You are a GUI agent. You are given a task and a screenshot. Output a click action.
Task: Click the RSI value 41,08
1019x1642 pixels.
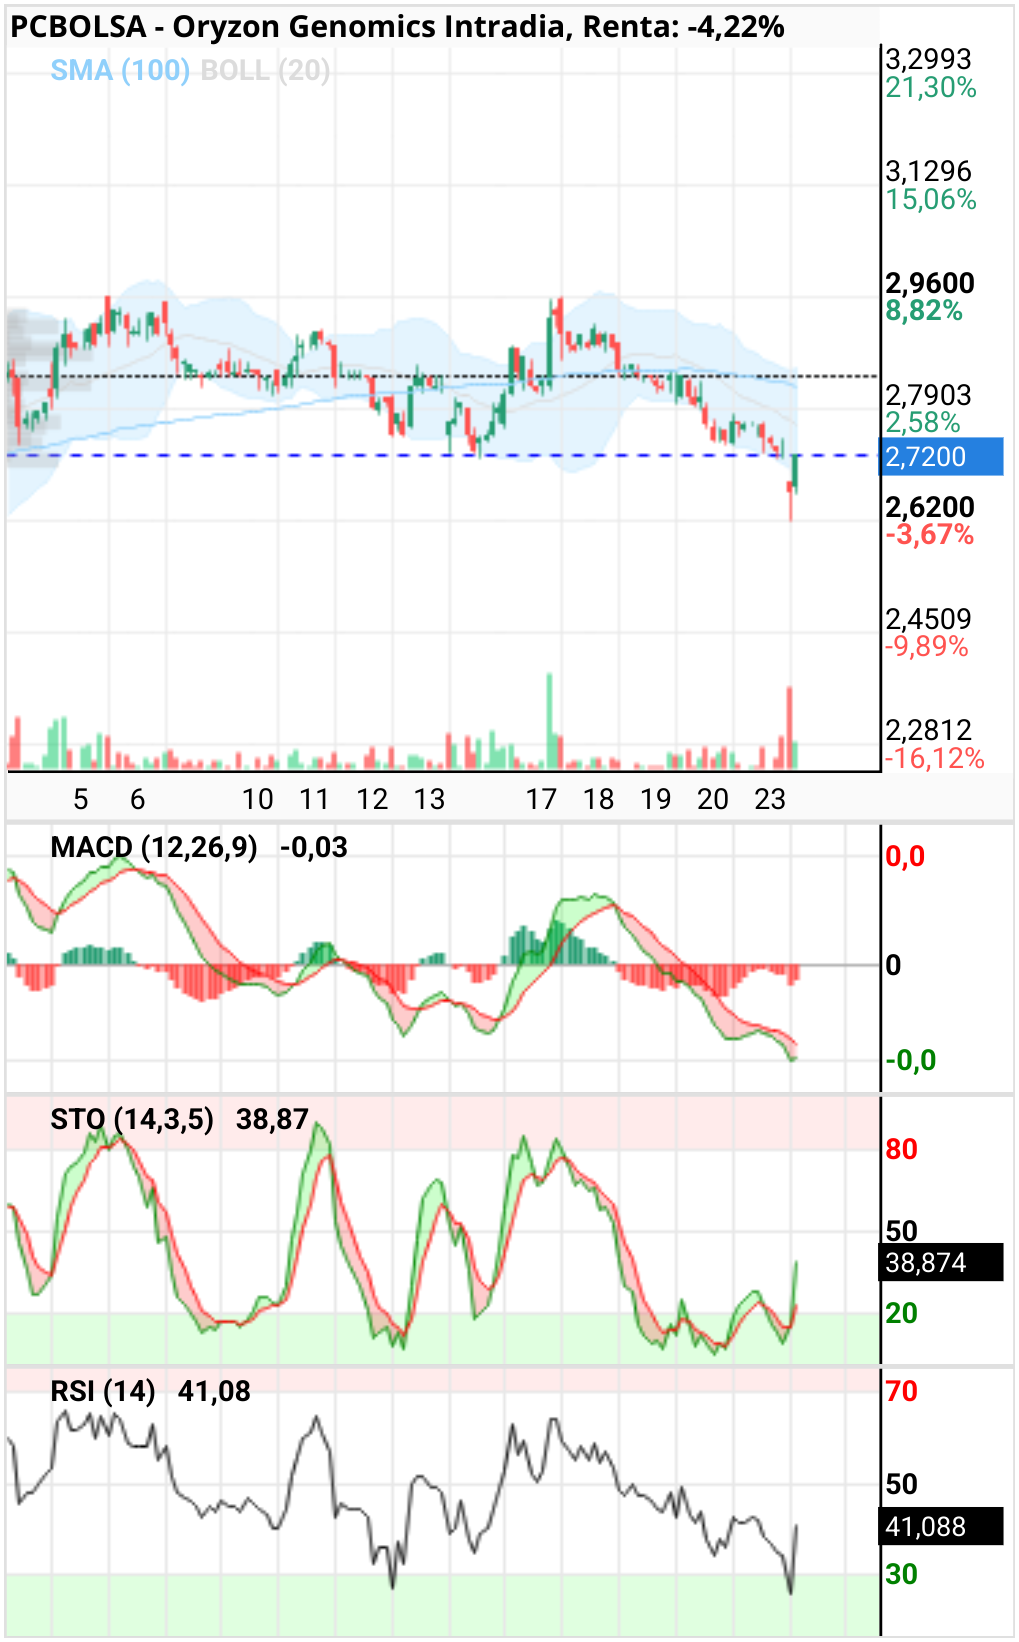(214, 1391)
